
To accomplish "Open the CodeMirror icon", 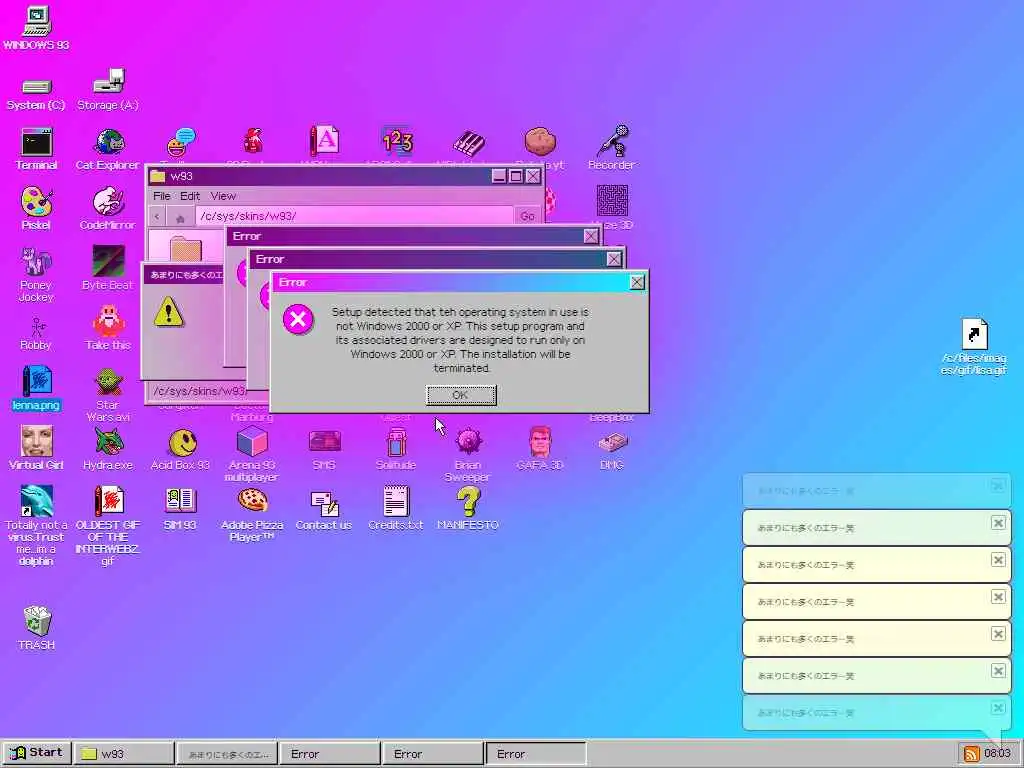I will [108, 201].
